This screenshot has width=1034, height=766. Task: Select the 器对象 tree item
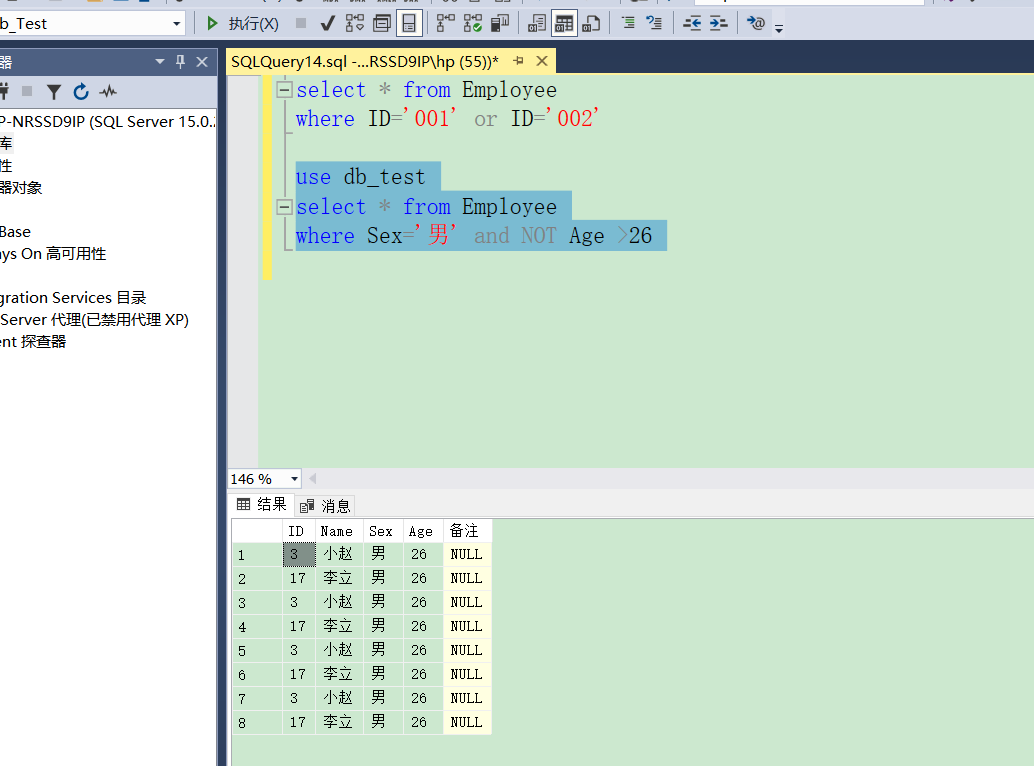click(21, 188)
